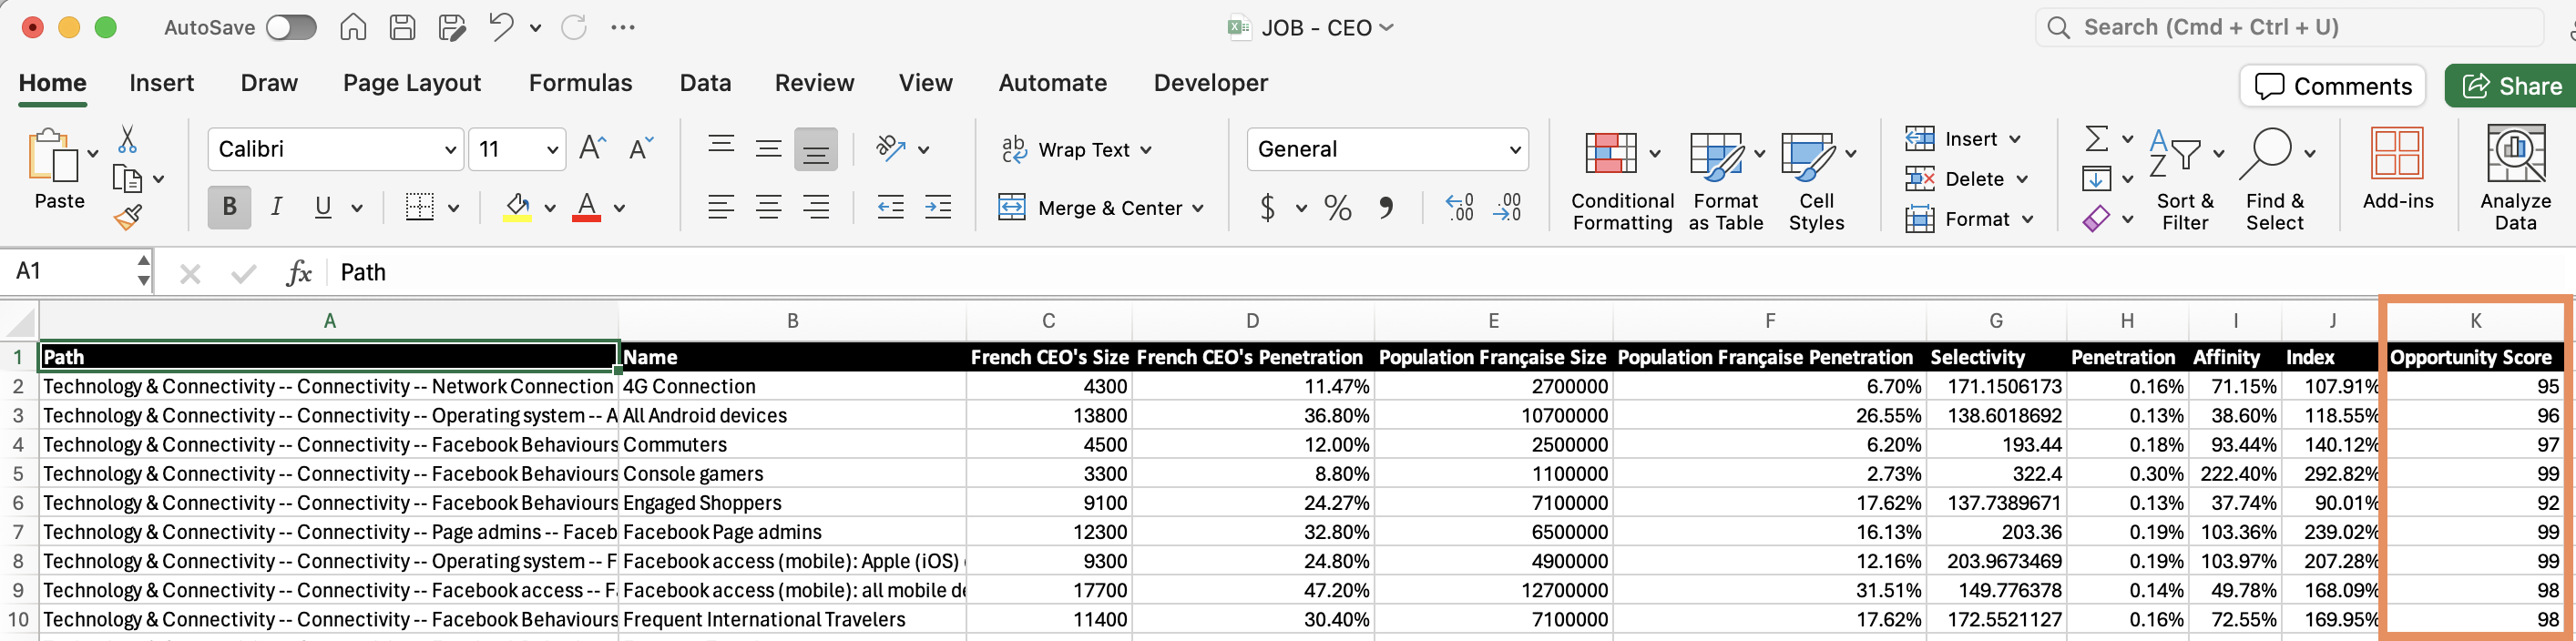2576x641 pixels.
Task: Click the formula bar containing Path
Action: (x=1450, y=272)
